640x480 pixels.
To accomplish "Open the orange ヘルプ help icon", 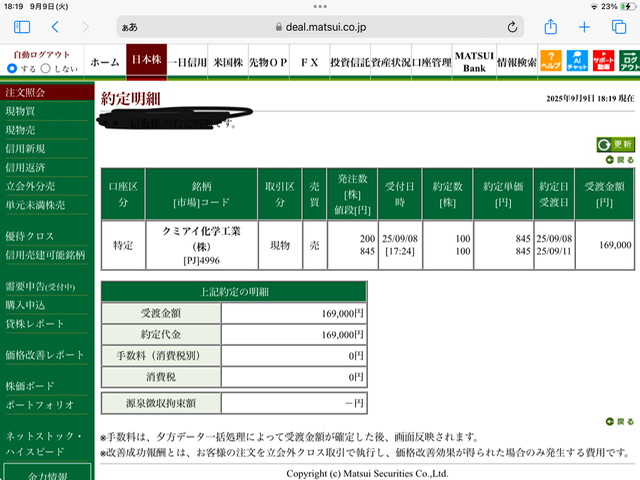I will [551, 61].
